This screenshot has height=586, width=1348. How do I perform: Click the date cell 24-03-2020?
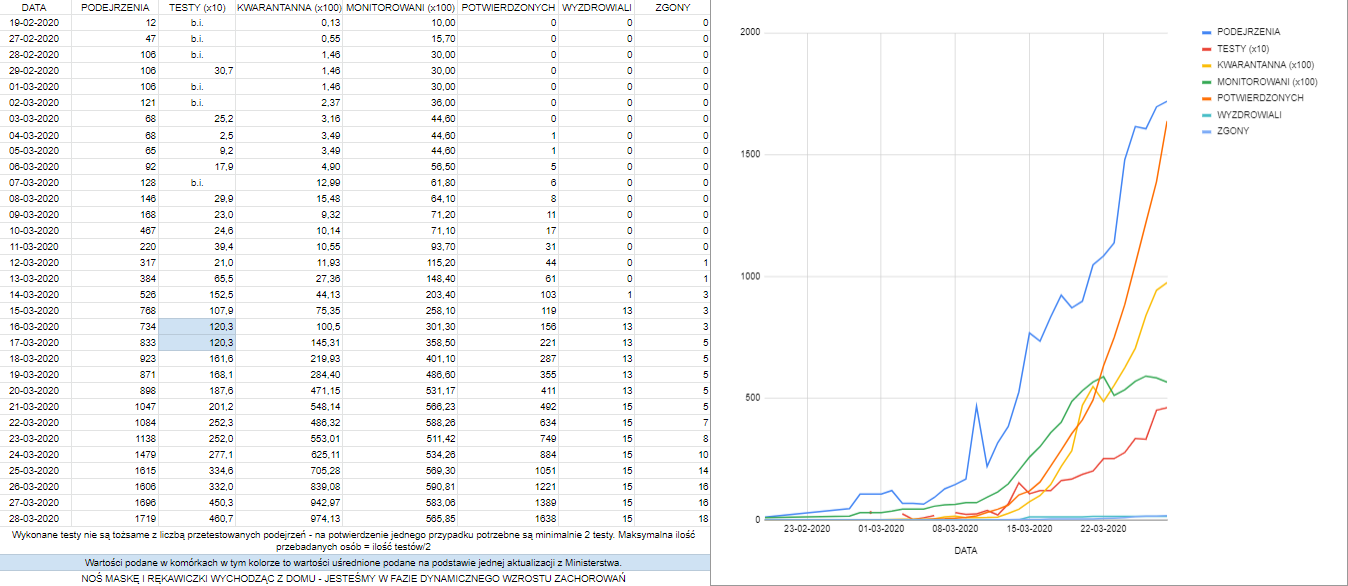34,455
